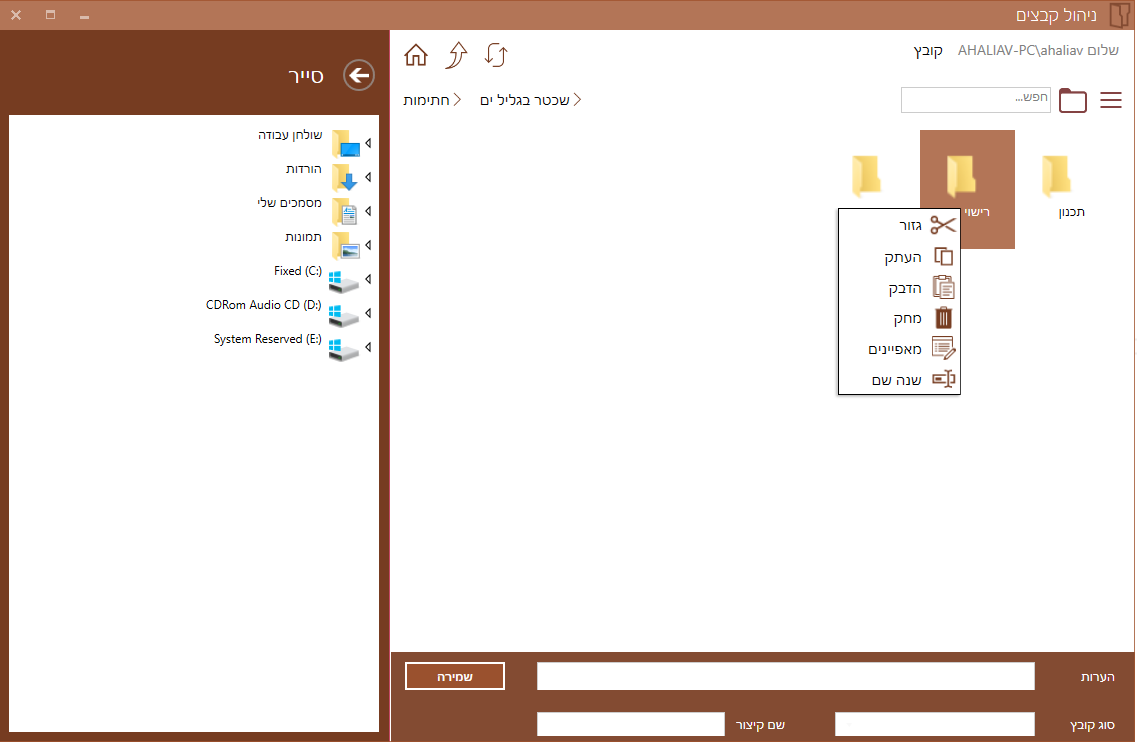Open the קובץ menu
This screenshot has height=743, width=1137.
[x=927, y=51]
